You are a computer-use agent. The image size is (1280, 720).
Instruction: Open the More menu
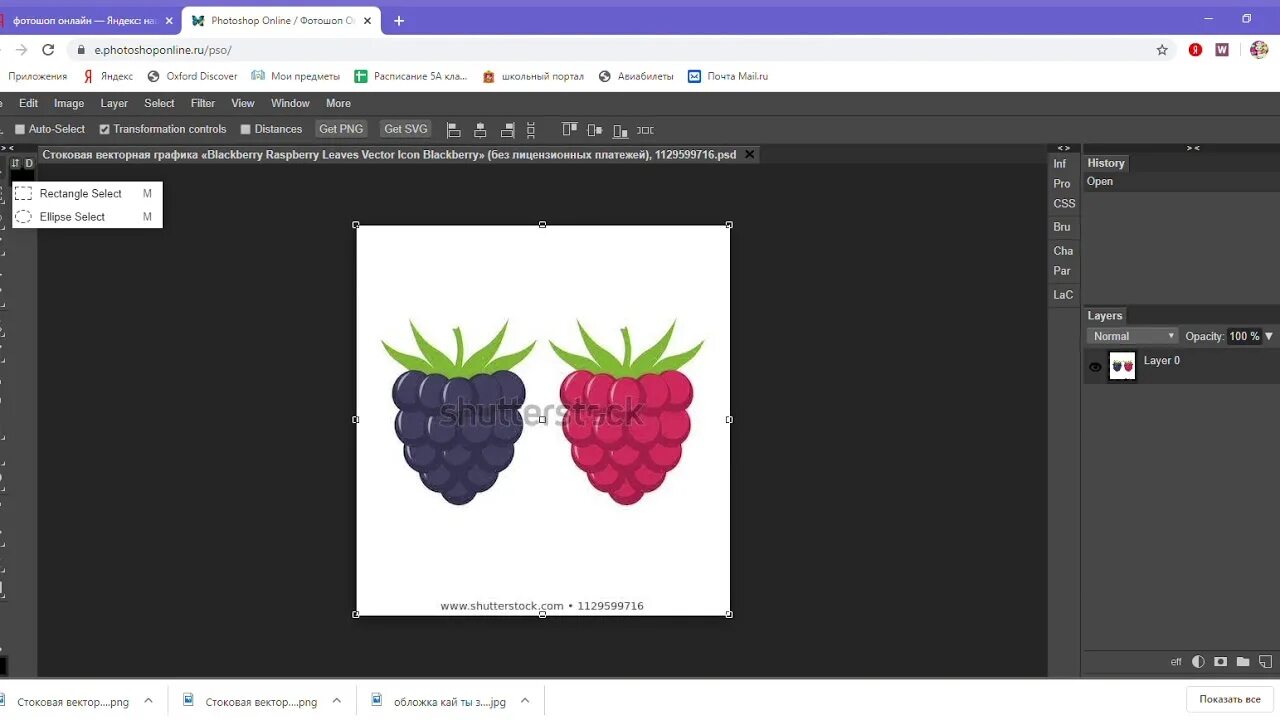point(338,103)
